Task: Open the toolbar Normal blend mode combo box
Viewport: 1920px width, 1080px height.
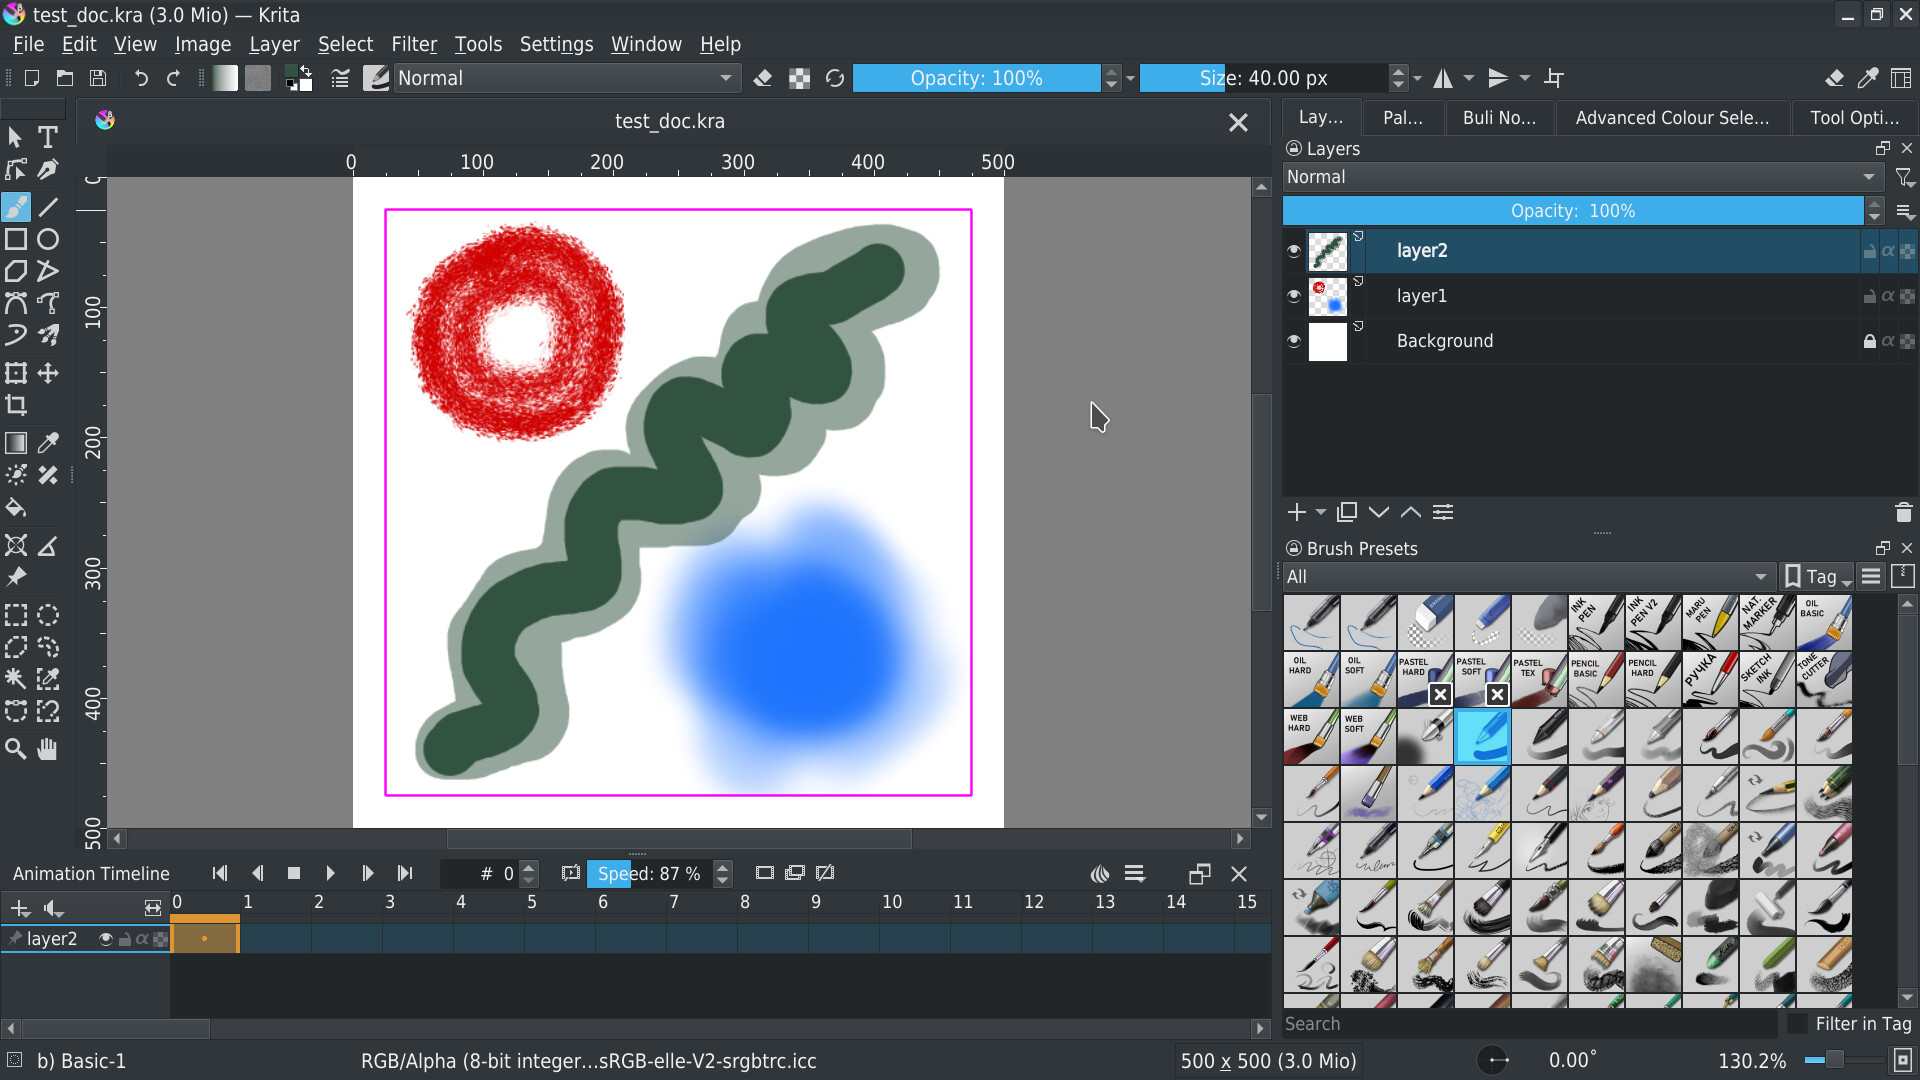Action: (566, 78)
